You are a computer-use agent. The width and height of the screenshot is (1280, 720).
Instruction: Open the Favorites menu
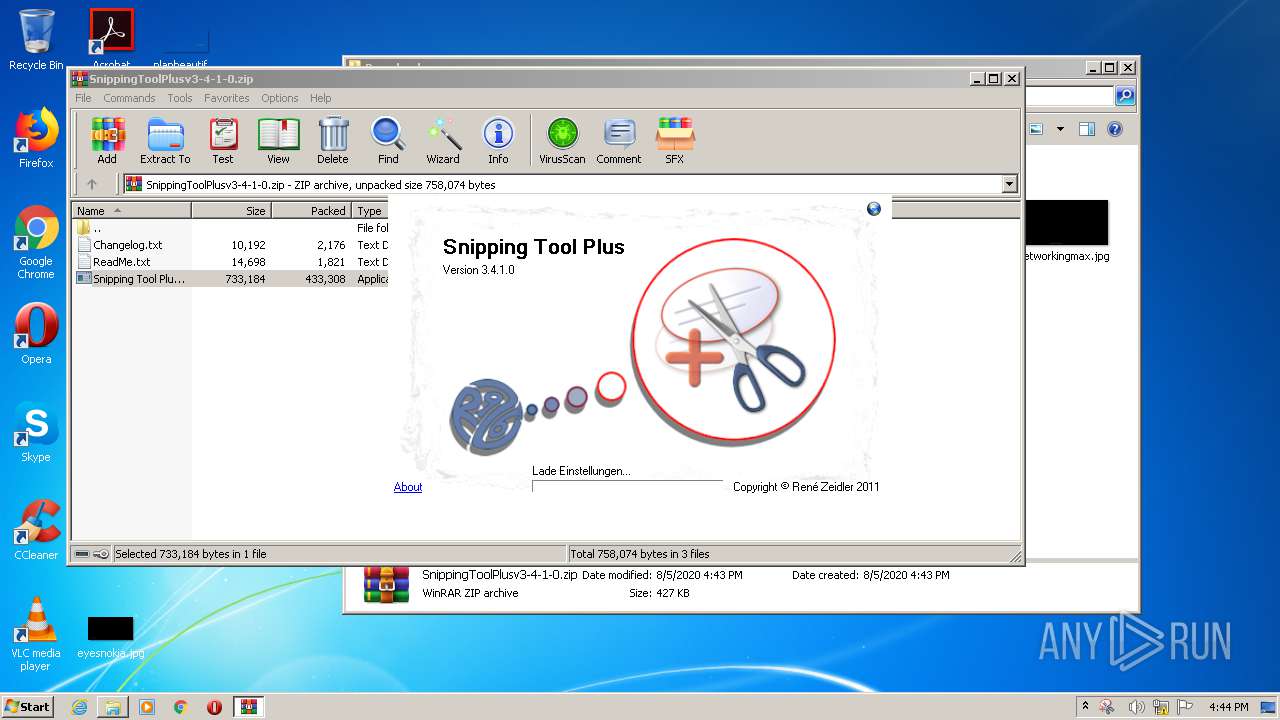227,98
